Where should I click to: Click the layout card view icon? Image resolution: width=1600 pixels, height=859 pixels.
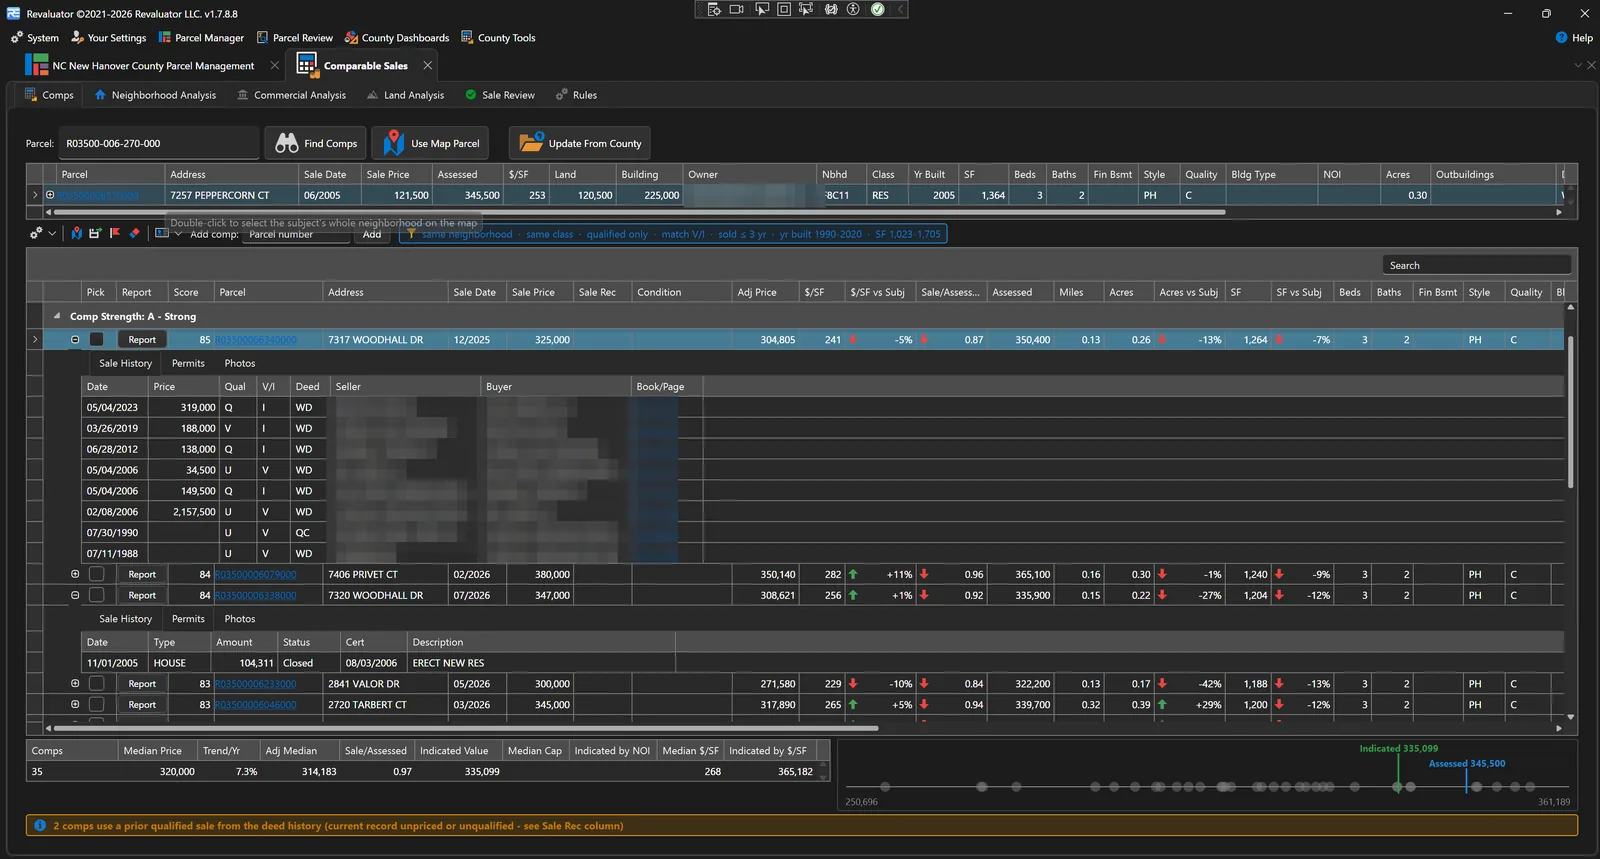(162, 233)
